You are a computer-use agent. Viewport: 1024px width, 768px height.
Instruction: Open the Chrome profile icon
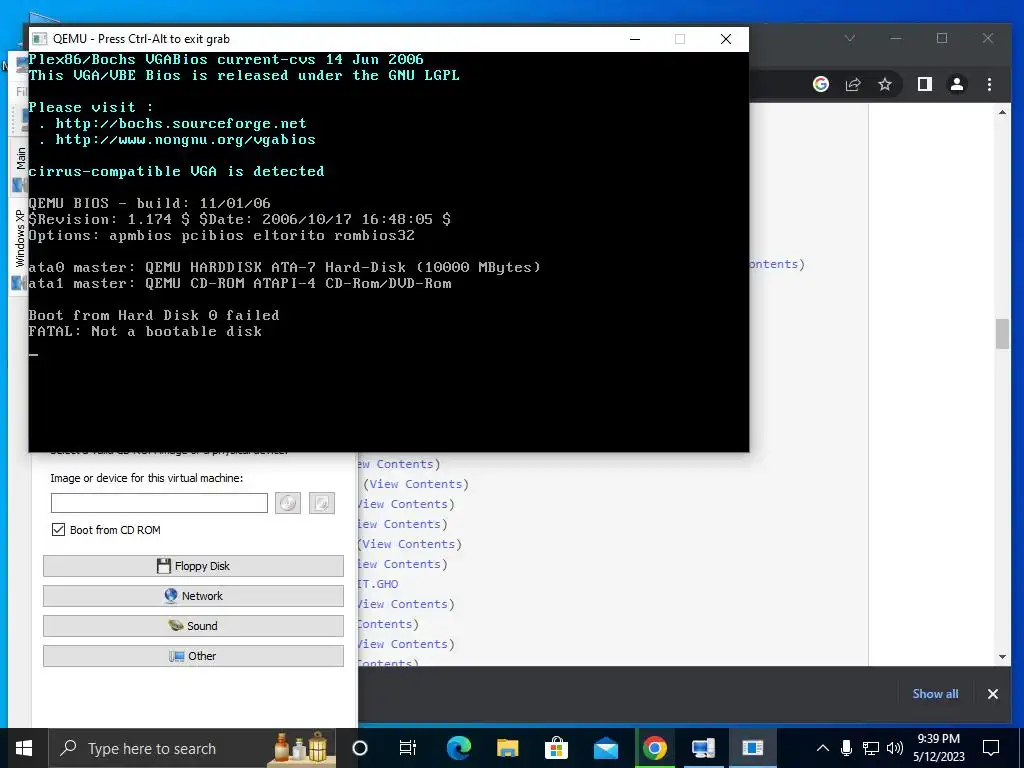pos(957,84)
